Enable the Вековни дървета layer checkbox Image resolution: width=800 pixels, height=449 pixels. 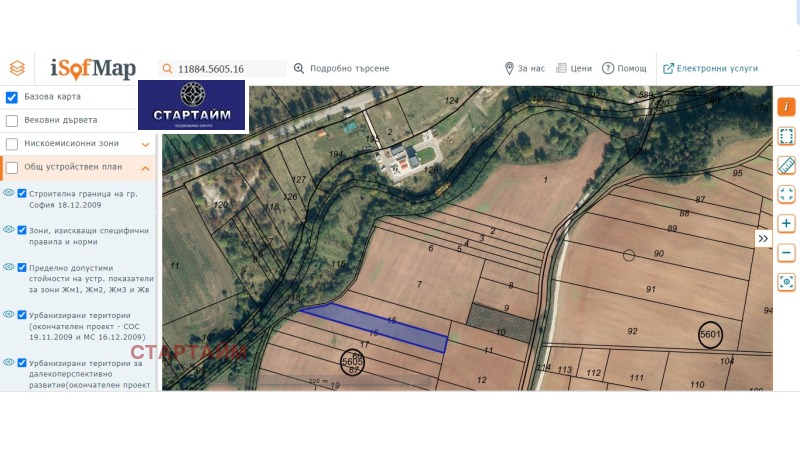coord(12,120)
